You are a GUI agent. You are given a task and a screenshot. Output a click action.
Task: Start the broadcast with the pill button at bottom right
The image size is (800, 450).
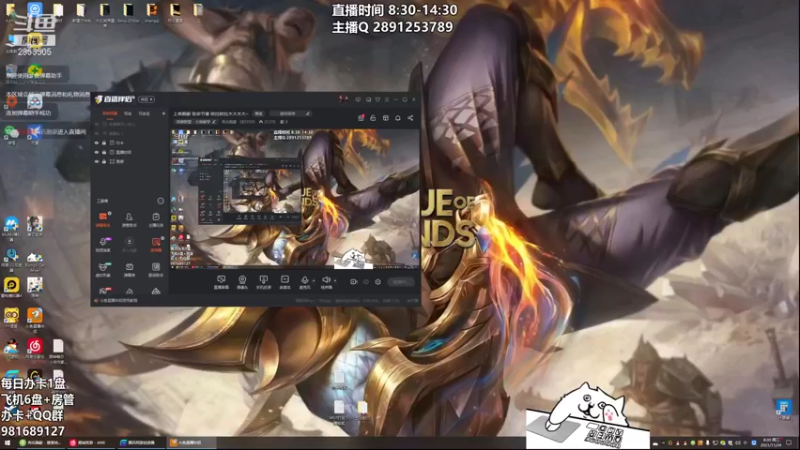pyautogui.click(x=401, y=282)
